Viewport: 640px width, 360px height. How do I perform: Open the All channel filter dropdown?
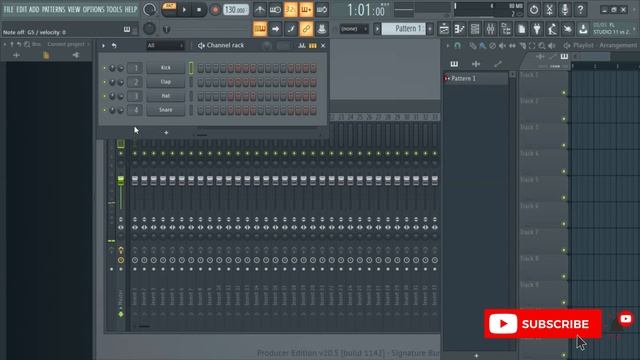coord(165,45)
